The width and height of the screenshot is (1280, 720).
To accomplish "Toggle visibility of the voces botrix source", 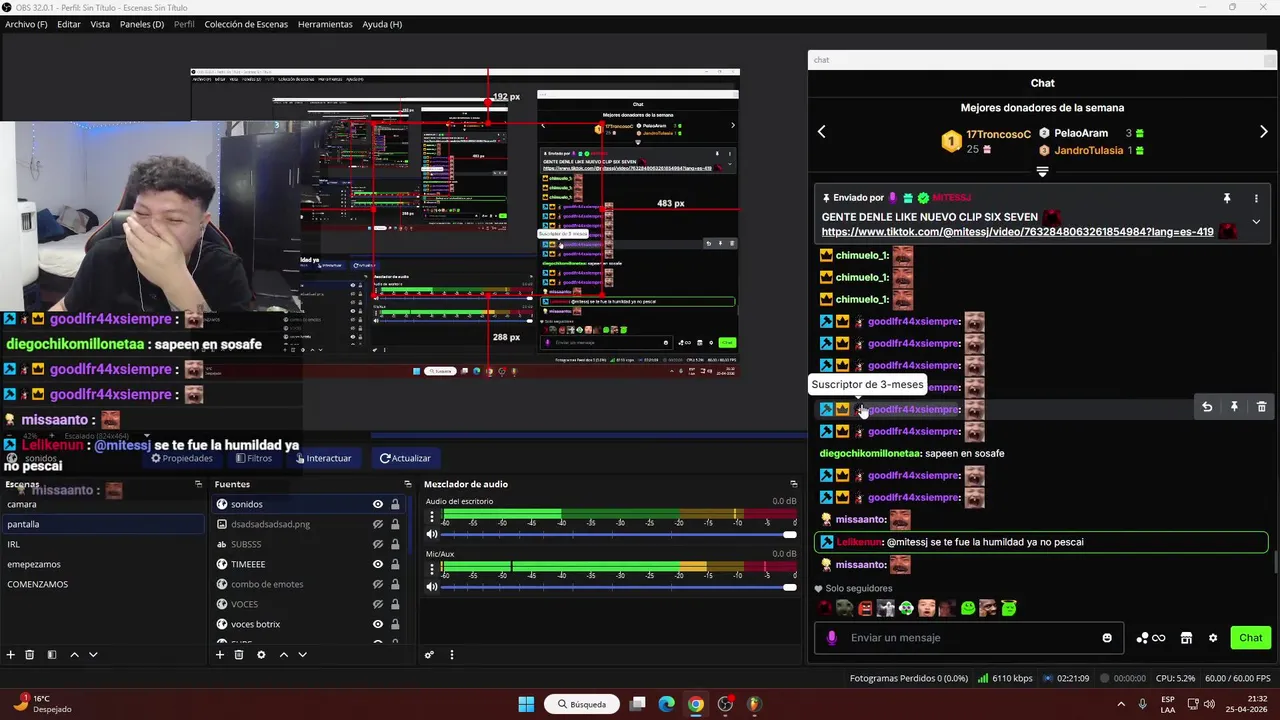I will [378, 624].
